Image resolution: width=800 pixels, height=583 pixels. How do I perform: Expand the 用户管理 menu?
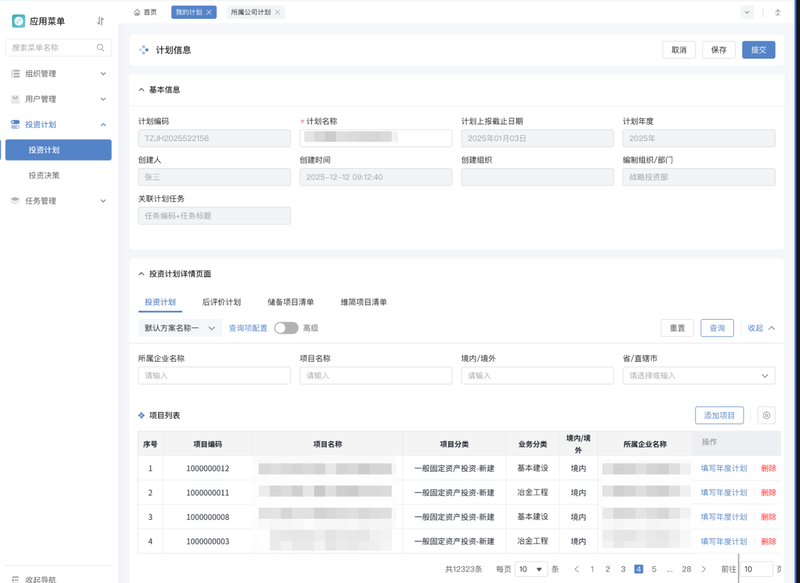click(x=103, y=99)
